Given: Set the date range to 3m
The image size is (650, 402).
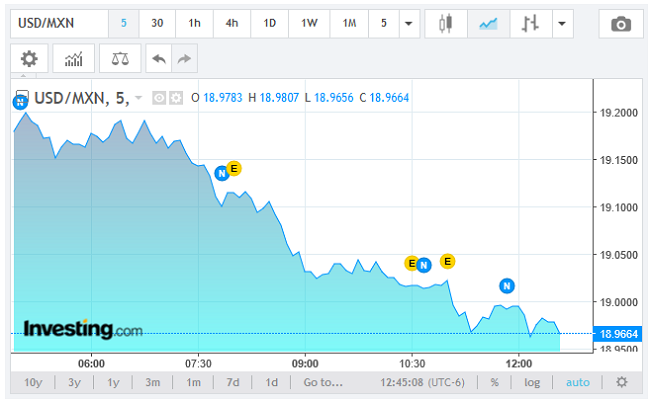Looking at the screenshot, I should point(153,382).
